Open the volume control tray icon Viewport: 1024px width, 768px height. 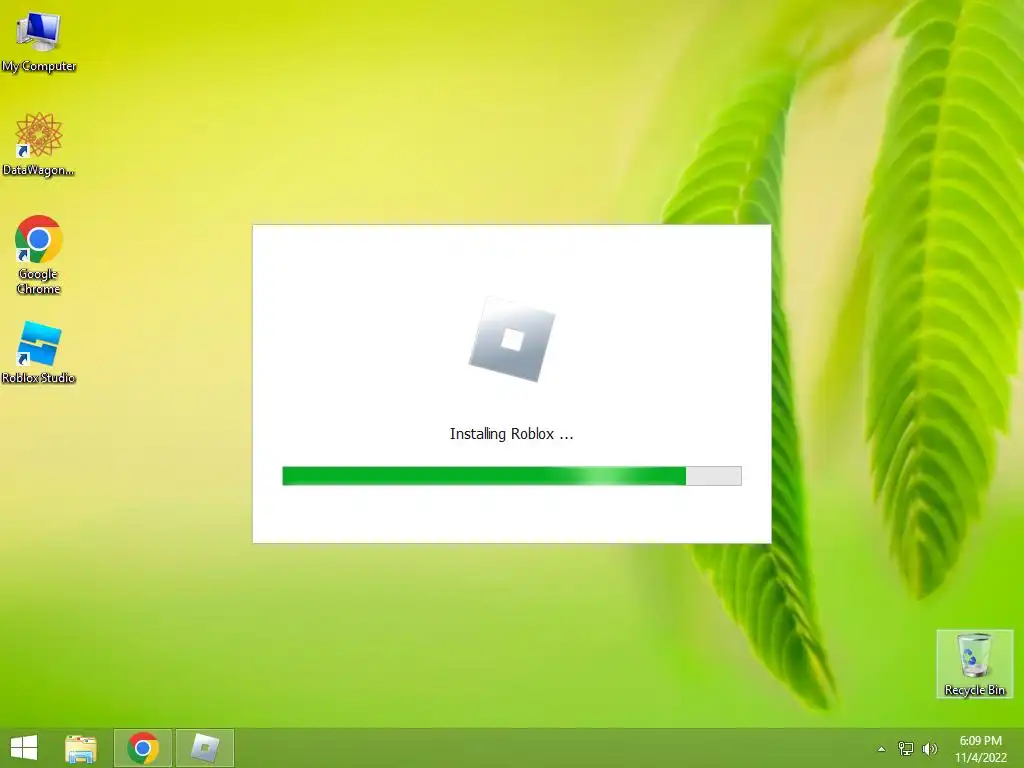930,749
